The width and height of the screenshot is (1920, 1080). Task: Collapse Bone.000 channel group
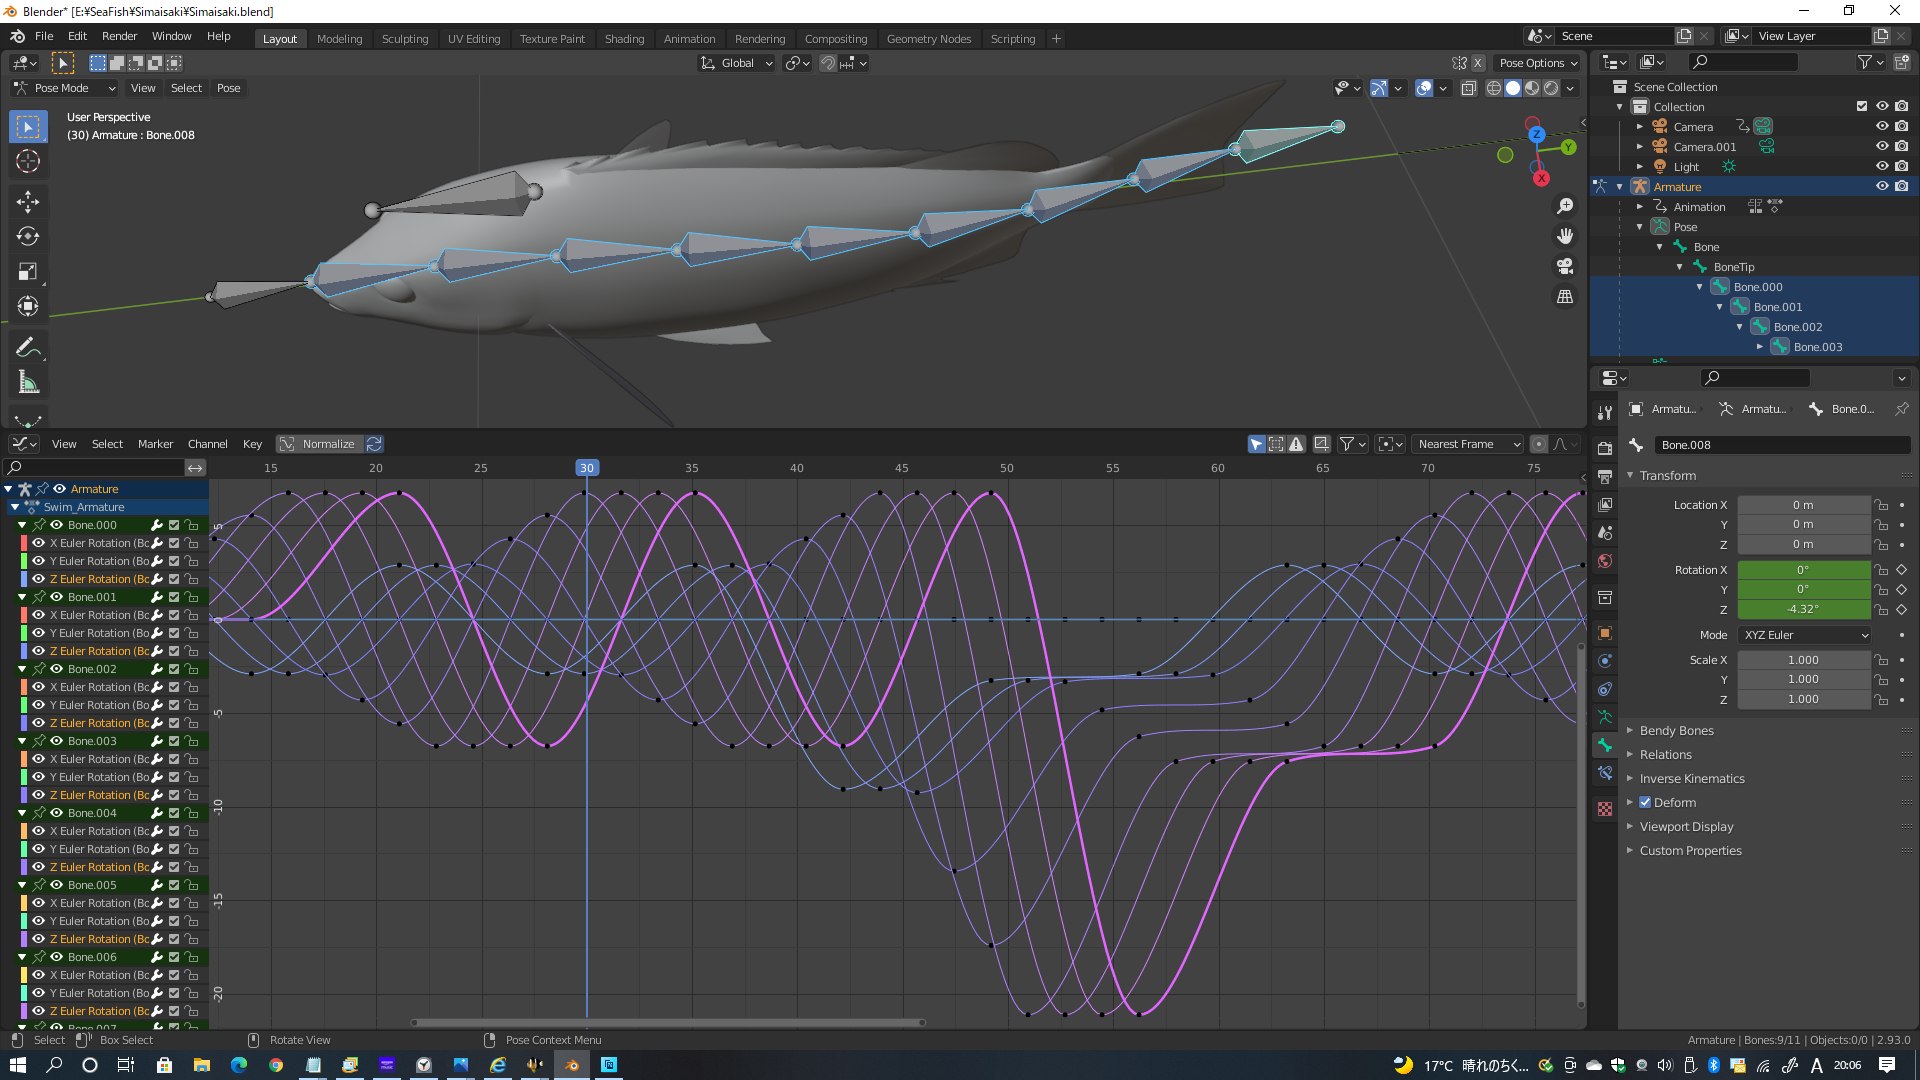pyautogui.click(x=22, y=525)
